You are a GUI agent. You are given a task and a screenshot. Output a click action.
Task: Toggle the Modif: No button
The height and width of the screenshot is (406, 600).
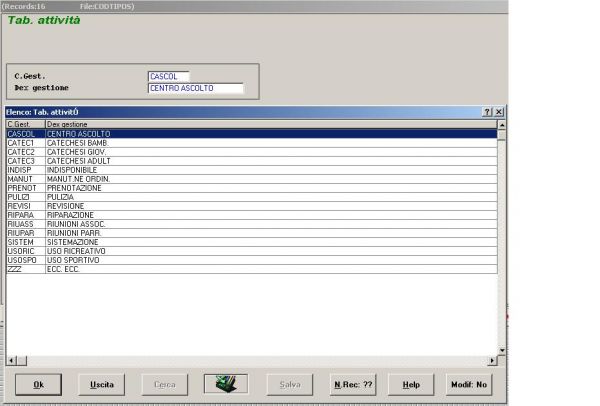tap(468, 384)
